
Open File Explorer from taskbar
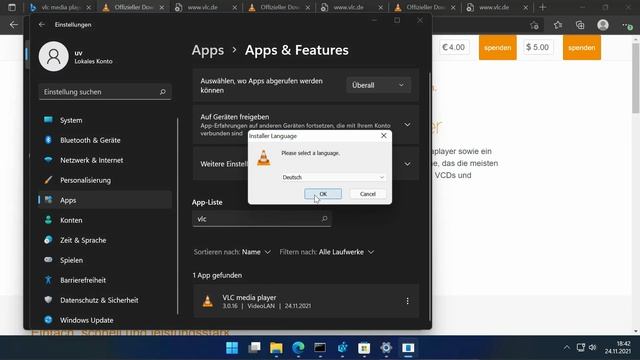pos(276,348)
